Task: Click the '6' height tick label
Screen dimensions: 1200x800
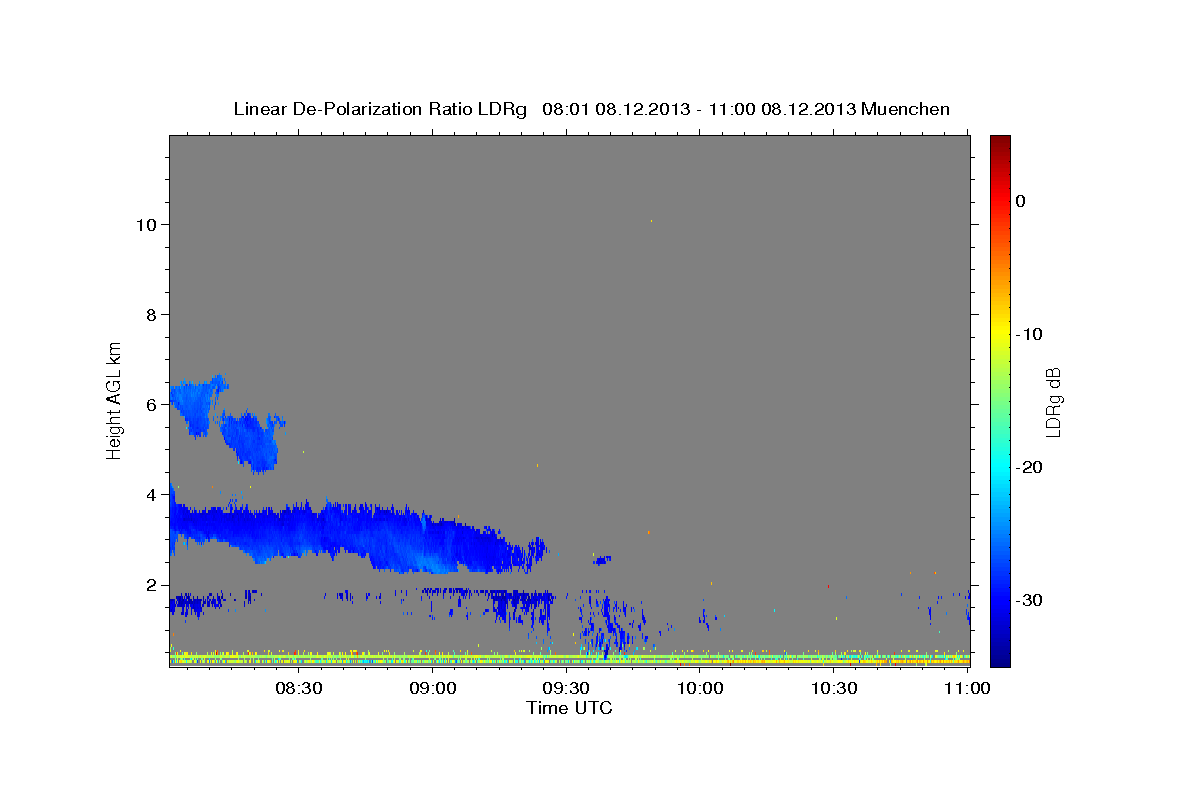Action: [x=151, y=404]
